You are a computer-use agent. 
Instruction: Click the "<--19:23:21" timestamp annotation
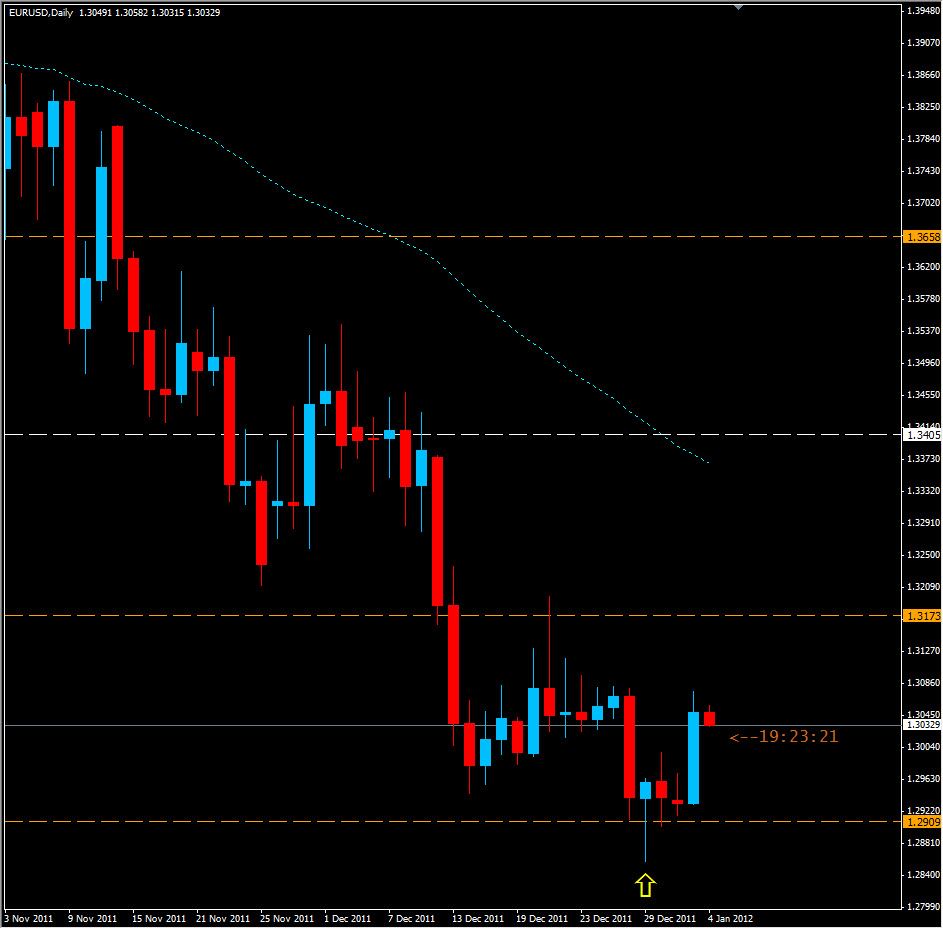[x=785, y=736]
